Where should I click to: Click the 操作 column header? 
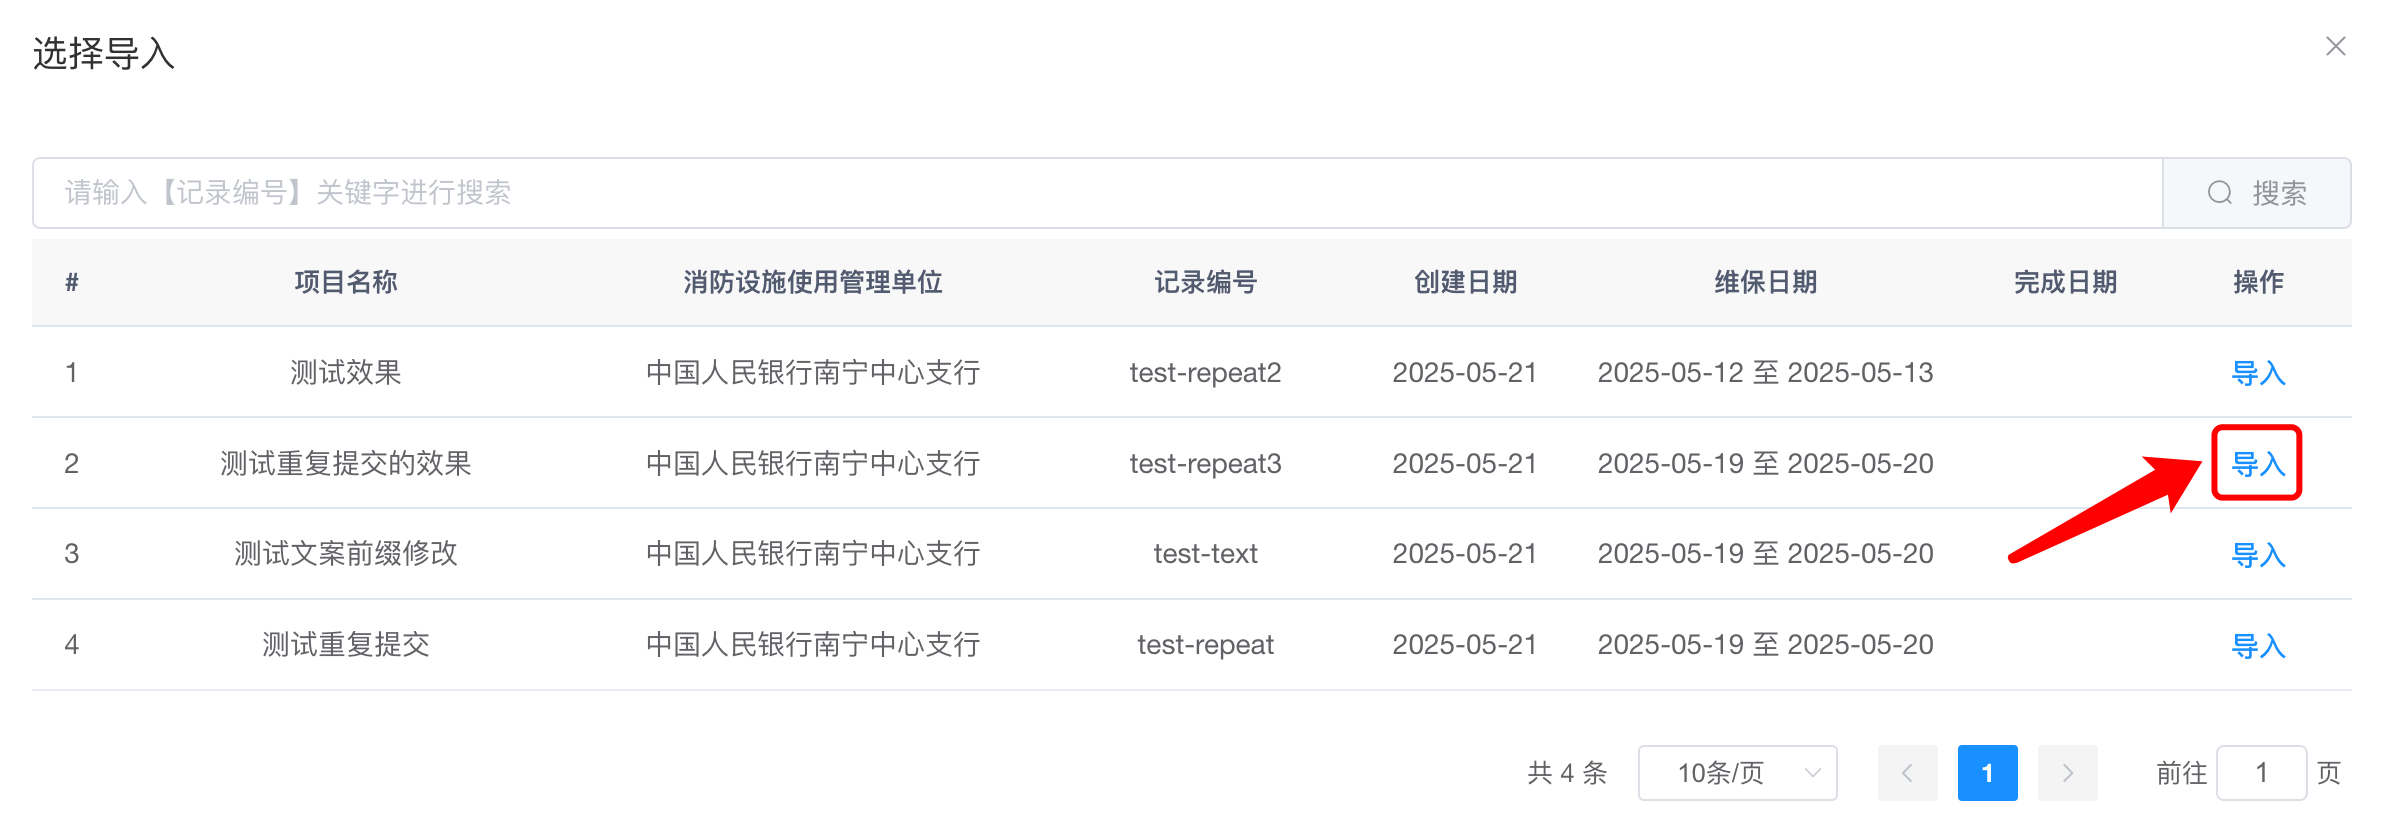(x=2258, y=282)
